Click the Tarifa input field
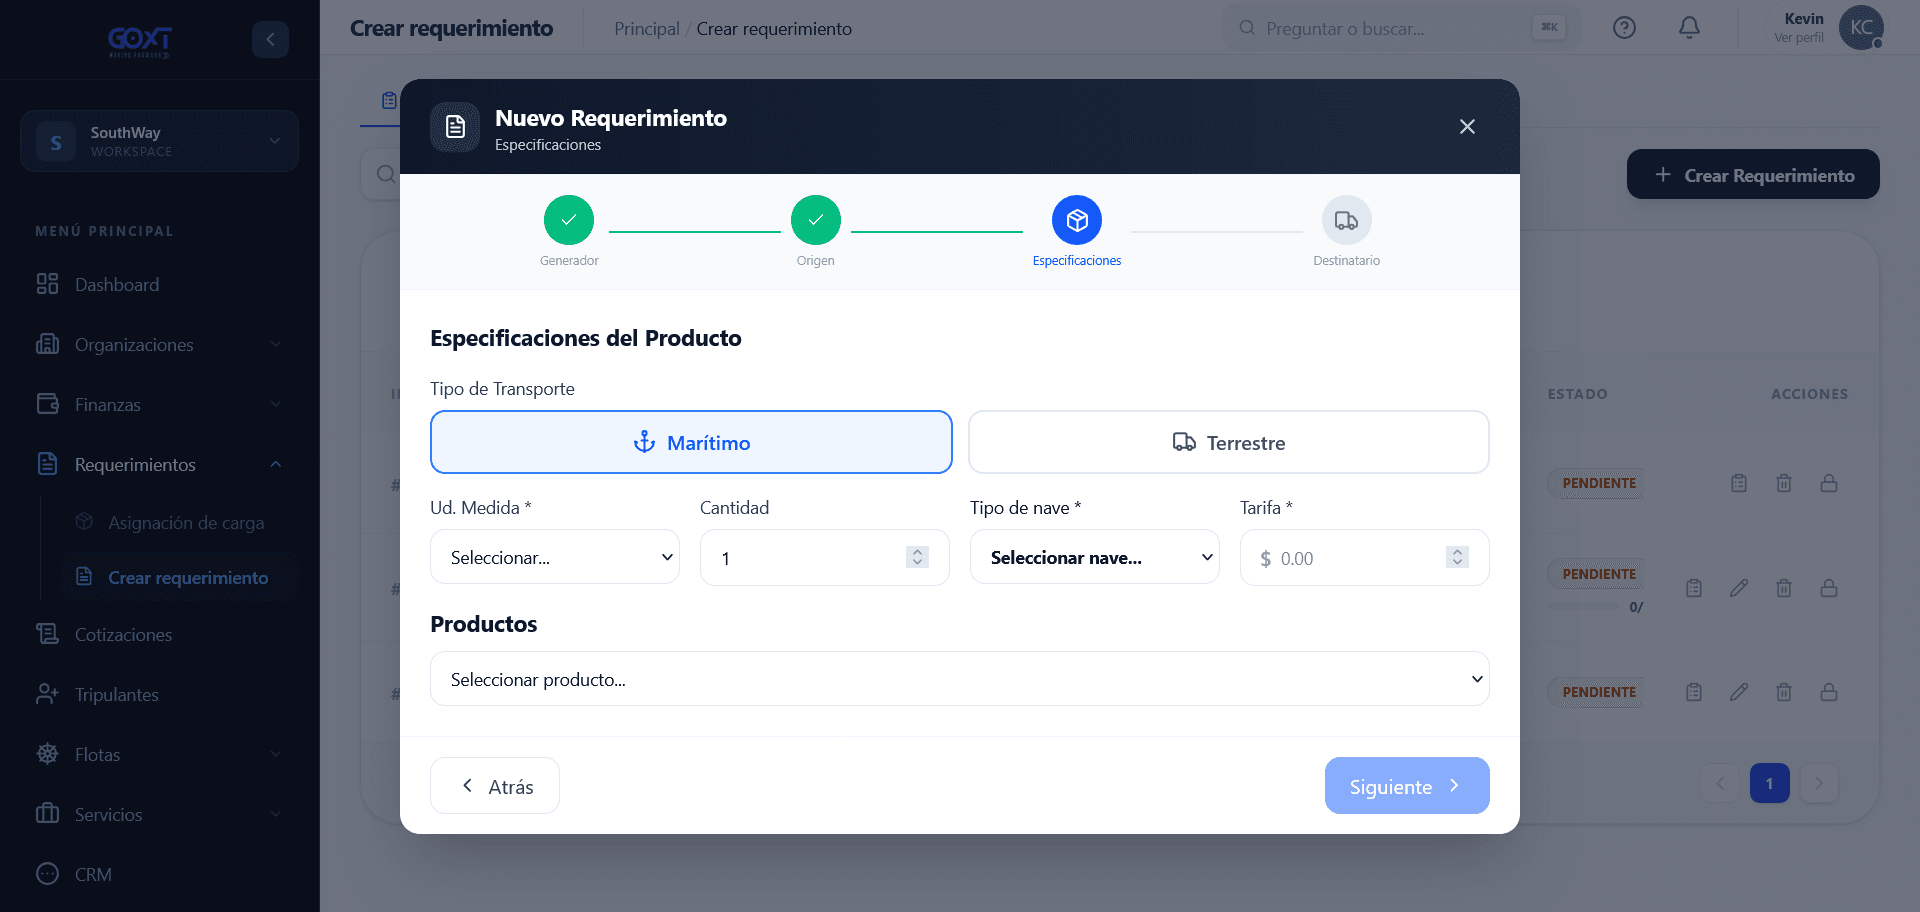 [x=1365, y=557]
